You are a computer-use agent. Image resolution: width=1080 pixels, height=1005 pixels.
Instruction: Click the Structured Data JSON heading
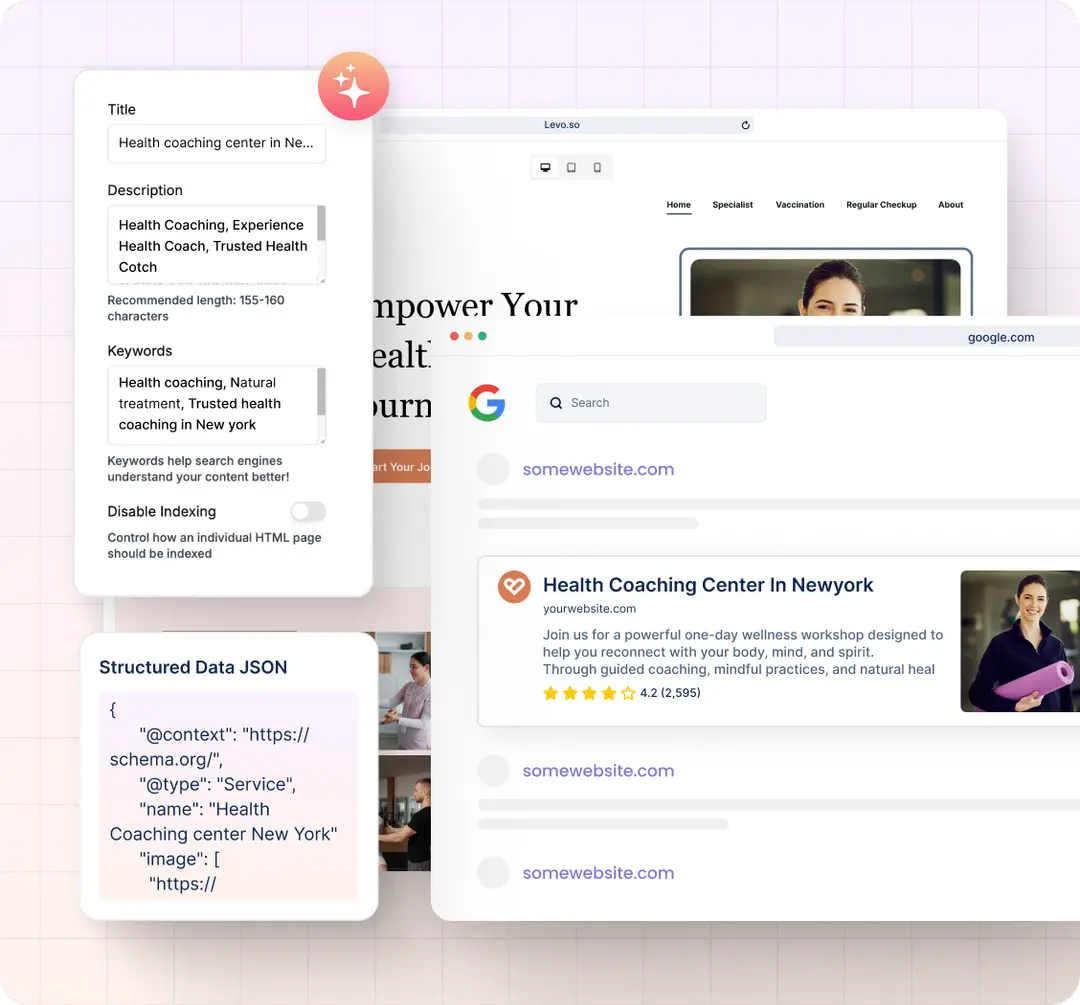coord(193,667)
